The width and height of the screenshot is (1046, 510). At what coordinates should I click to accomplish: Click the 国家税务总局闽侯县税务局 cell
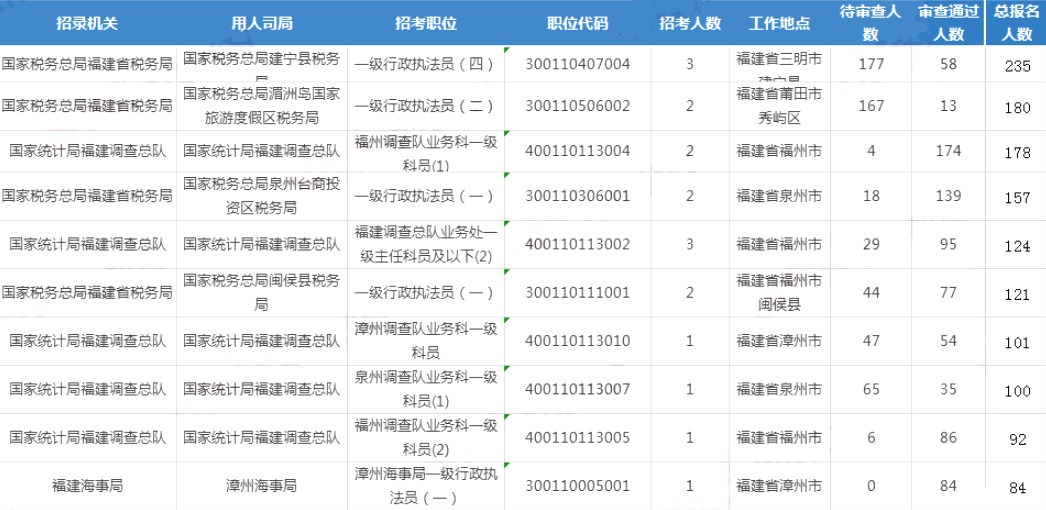262,293
